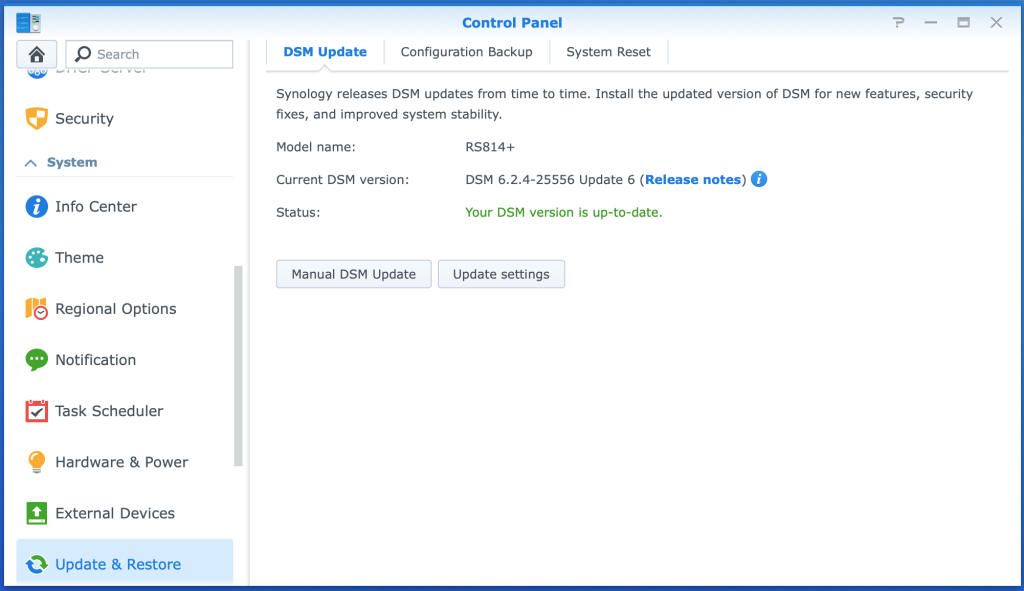
Task: Open Update settings
Action: [501, 274]
